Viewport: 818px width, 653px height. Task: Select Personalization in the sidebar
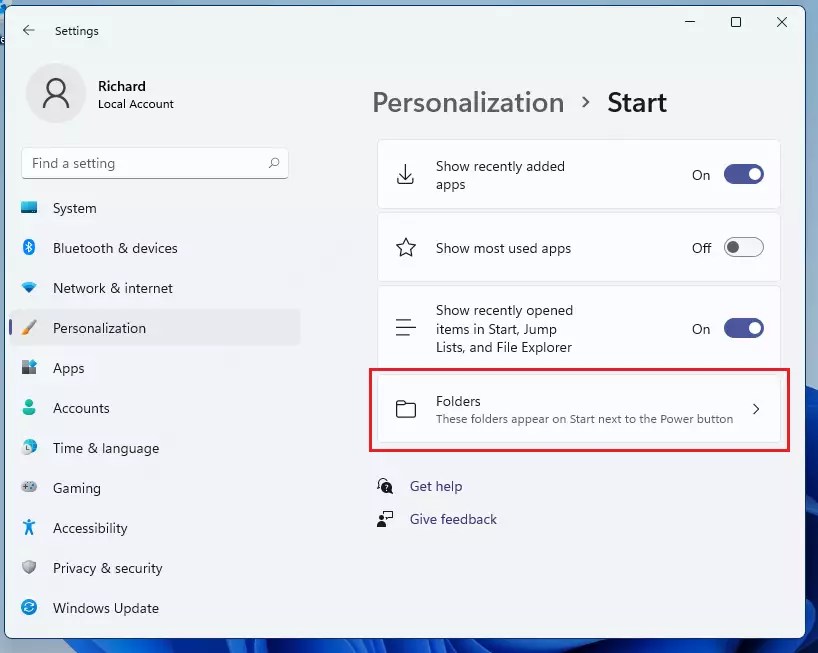point(155,328)
